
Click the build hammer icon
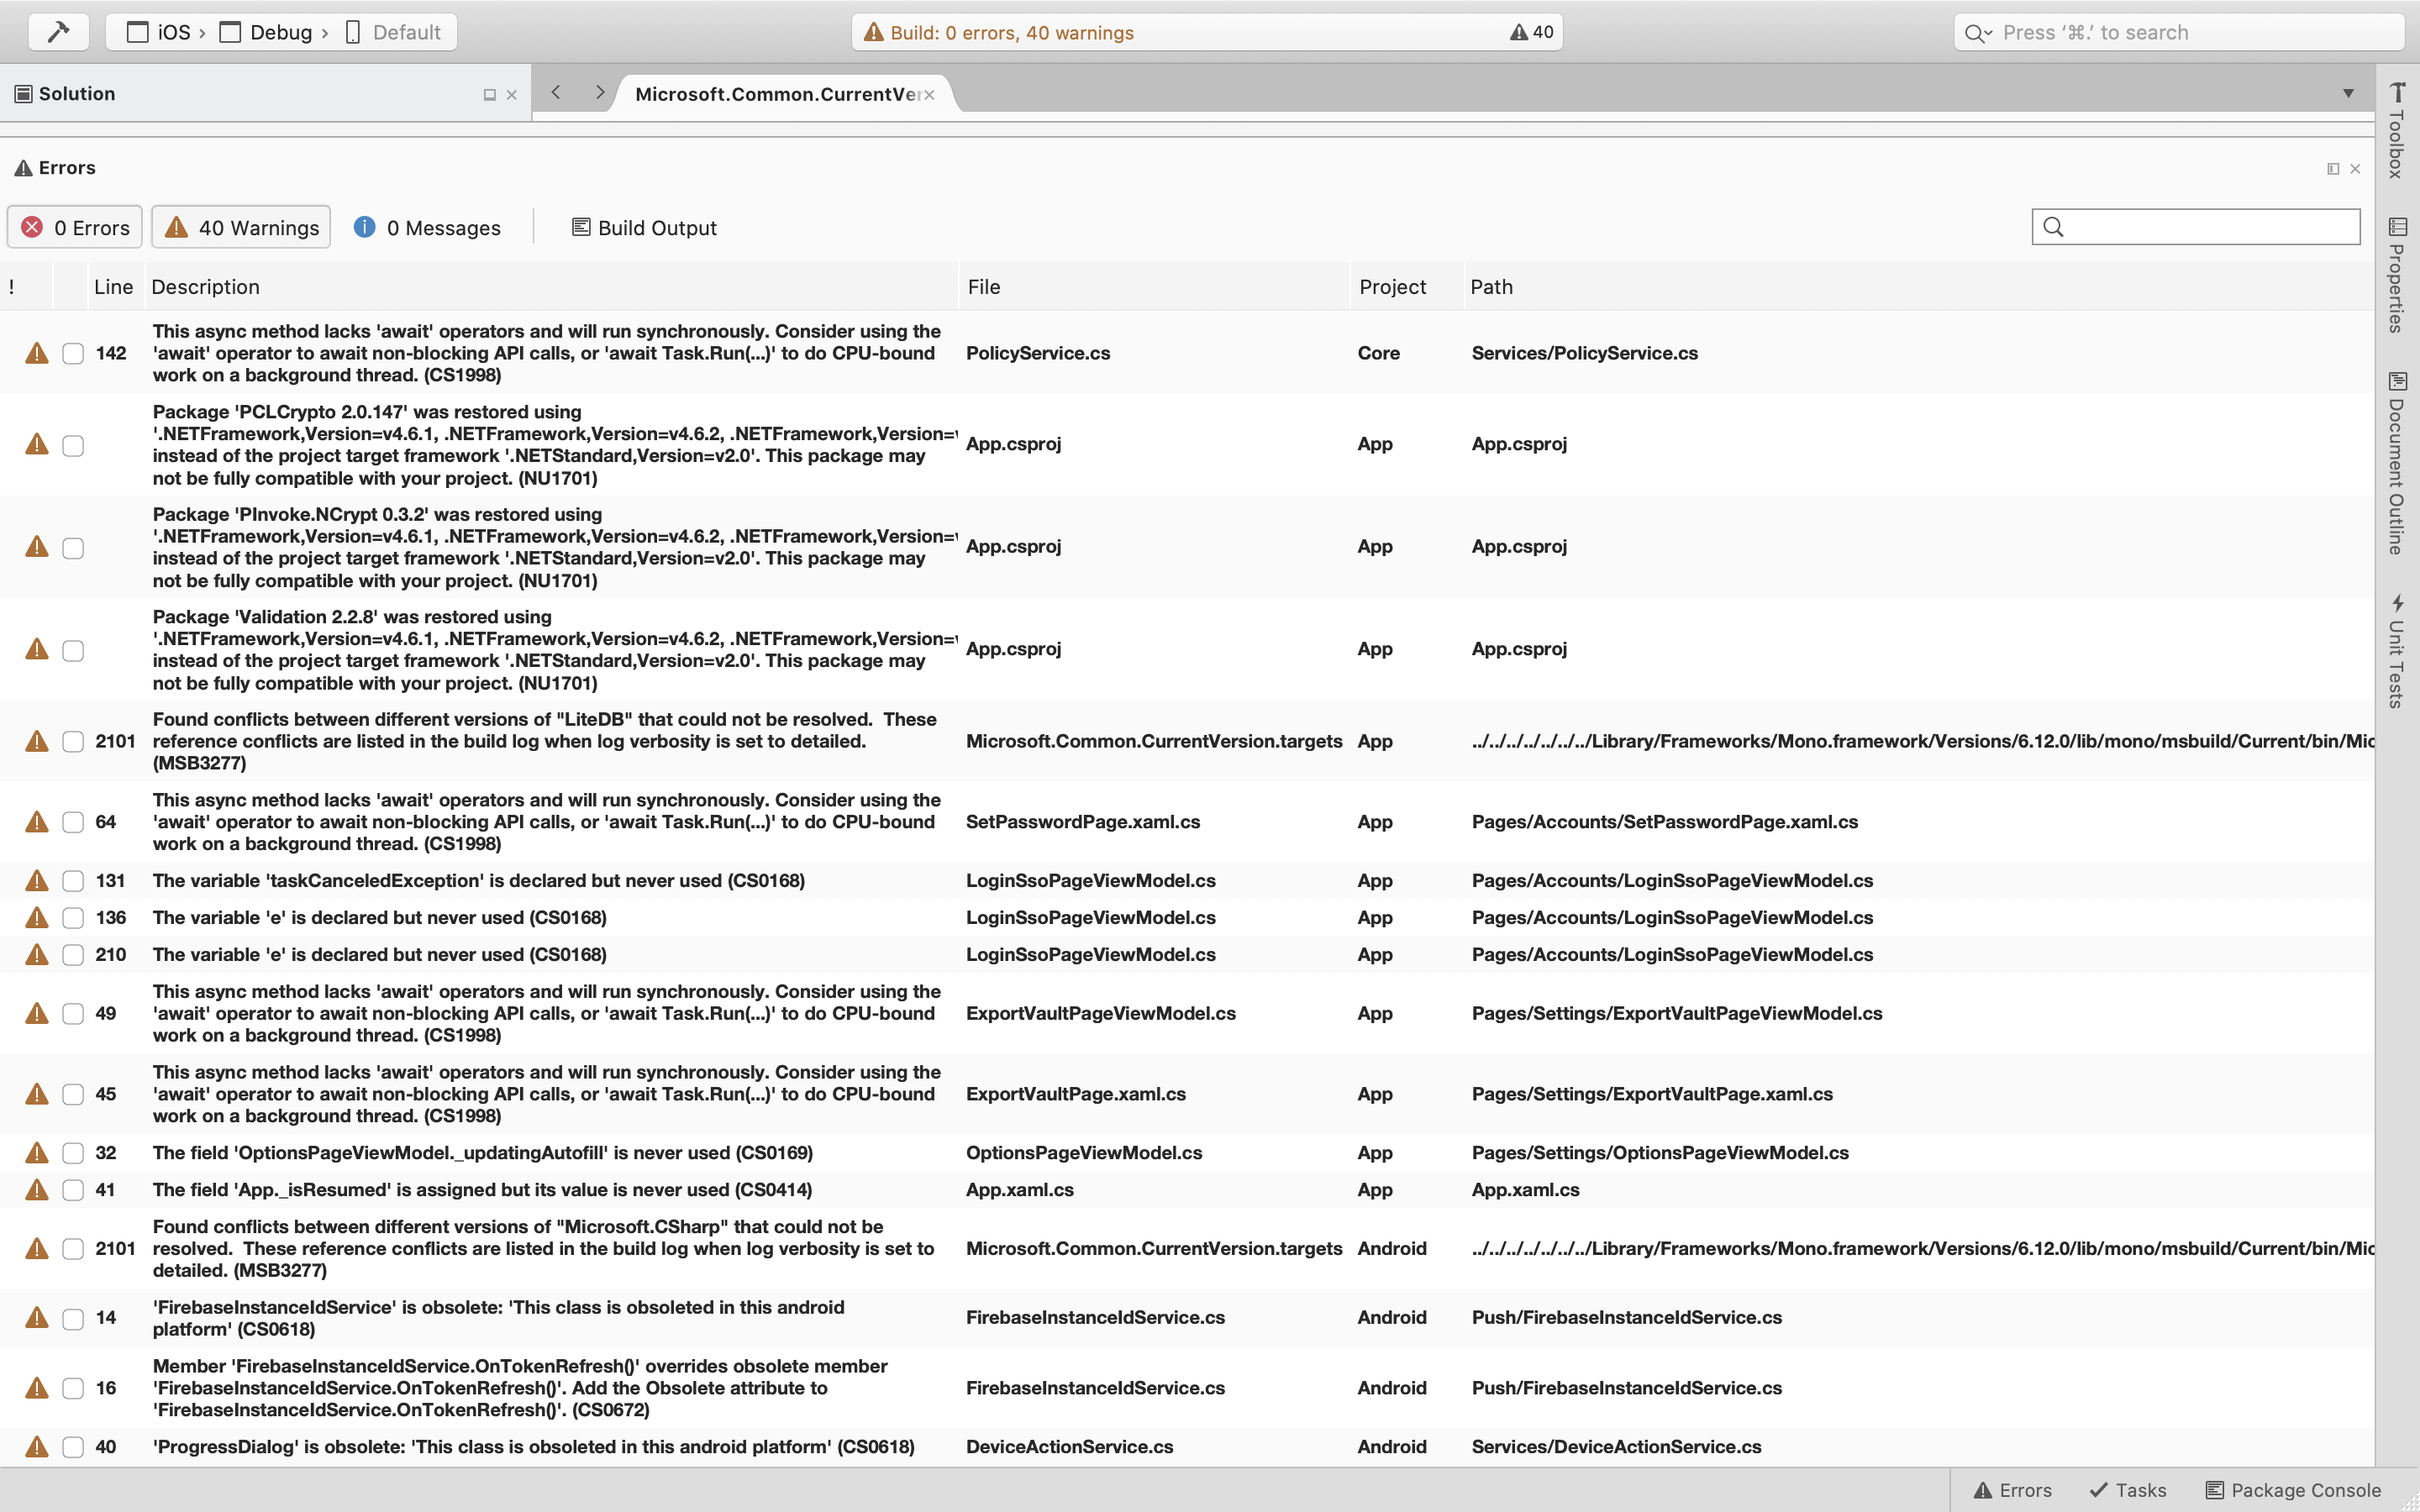click(58, 32)
